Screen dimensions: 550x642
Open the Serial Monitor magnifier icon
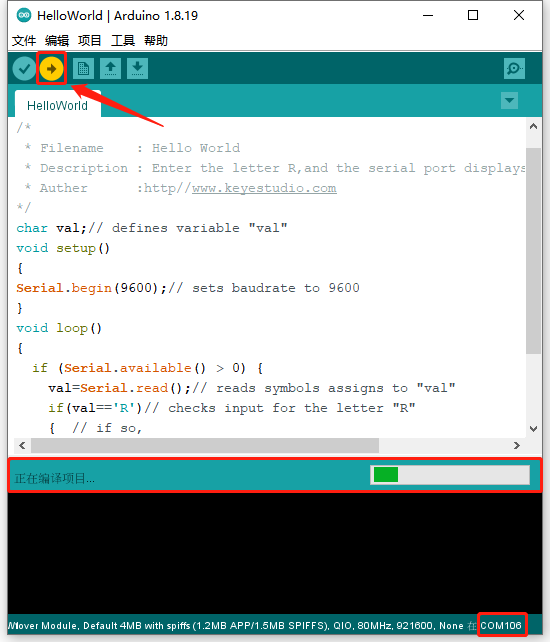tap(514, 68)
